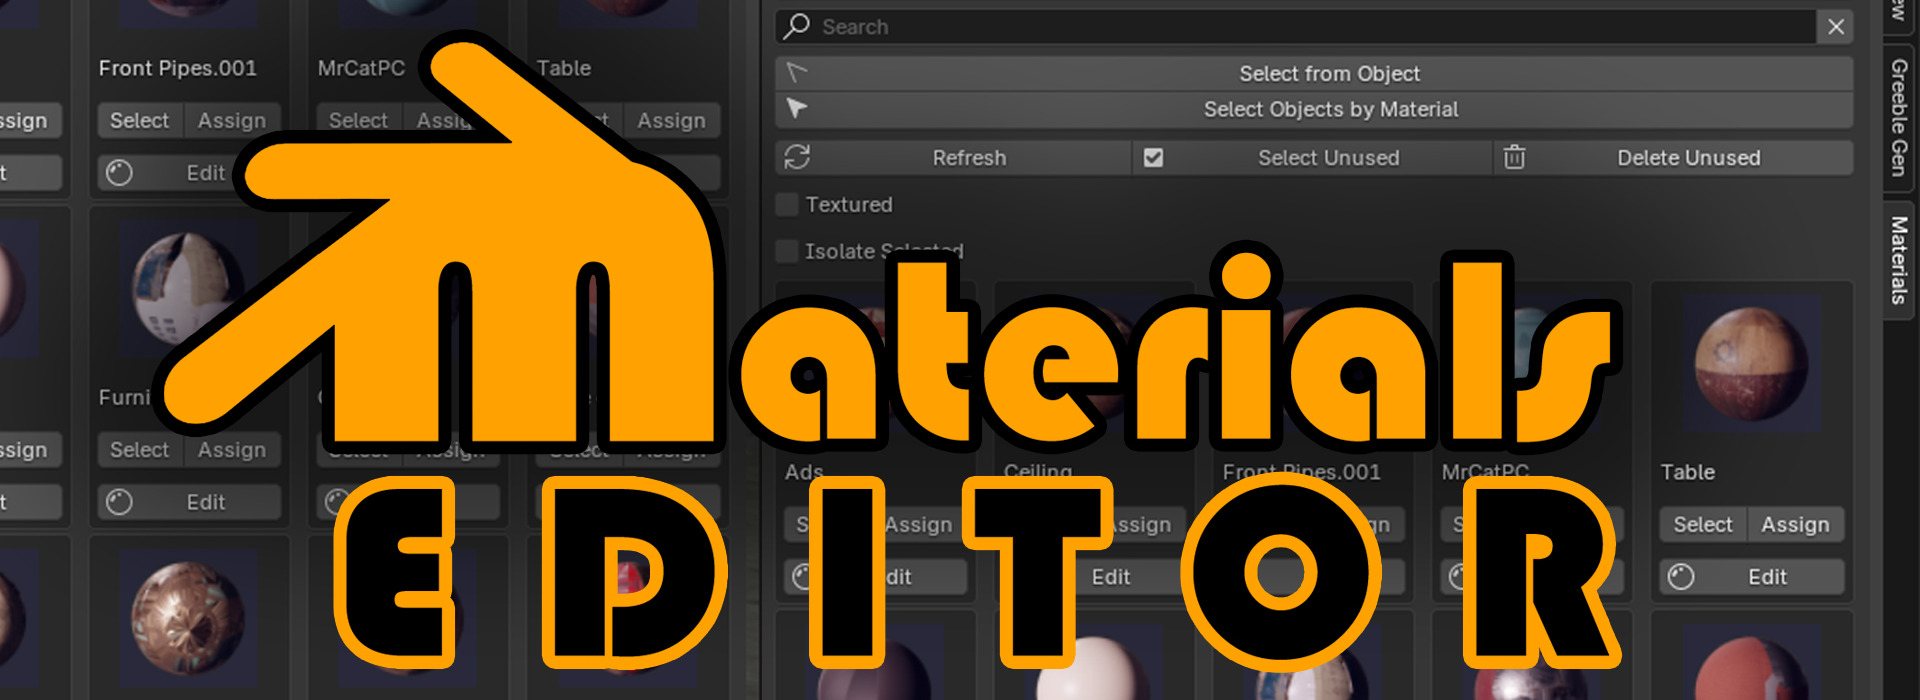1920x700 pixels.
Task: Click Select under the Furni material card
Action: (x=140, y=450)
